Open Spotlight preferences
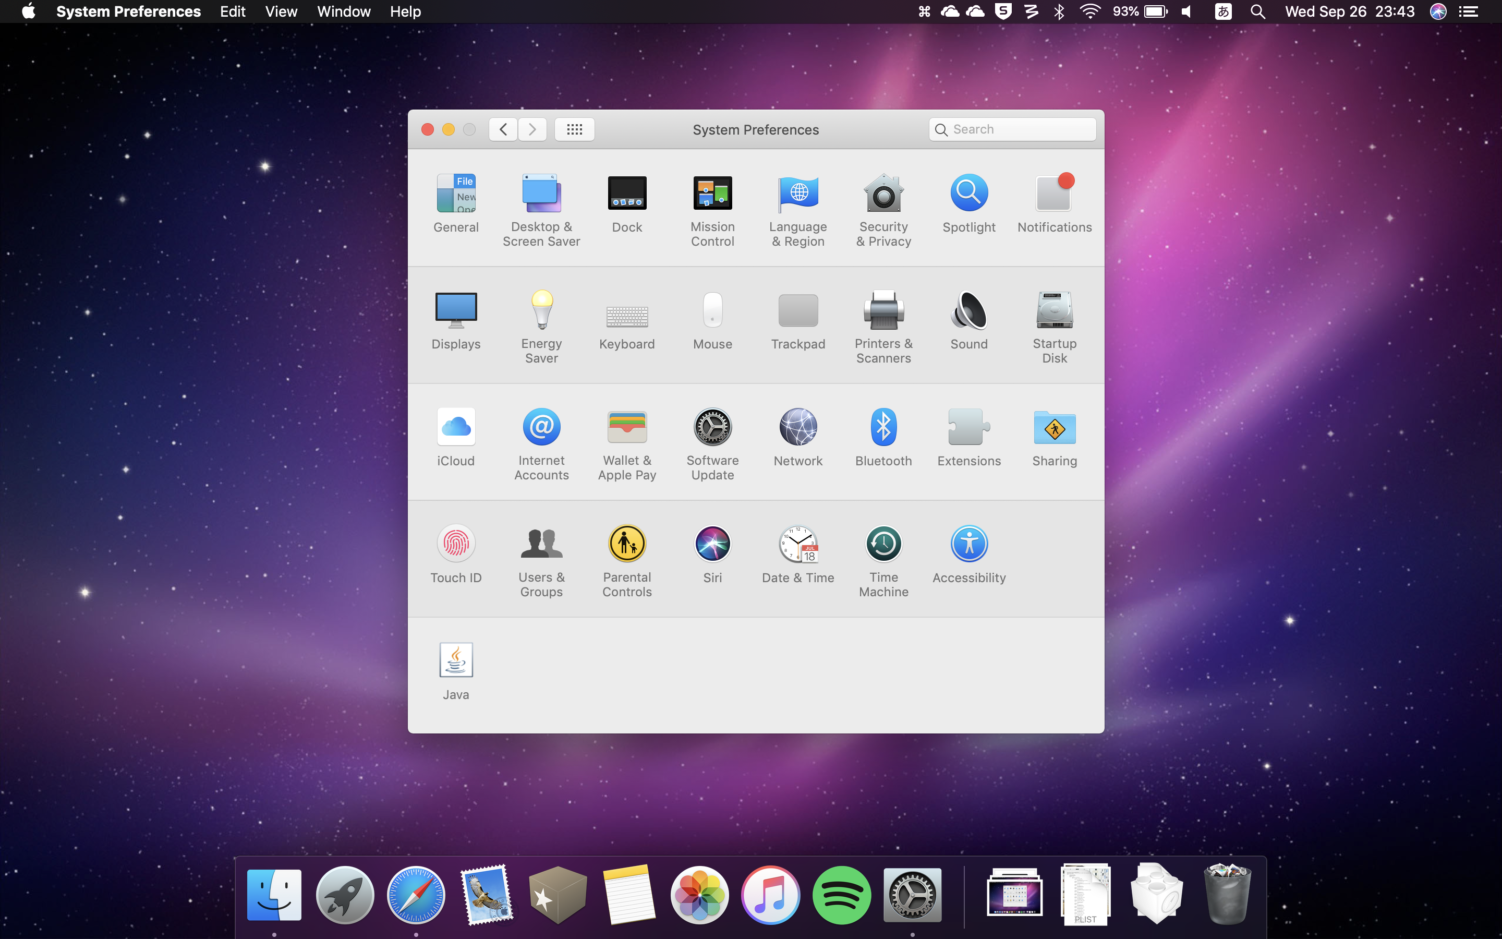This screenshot has height=939, width=1502. pos(969,204)
